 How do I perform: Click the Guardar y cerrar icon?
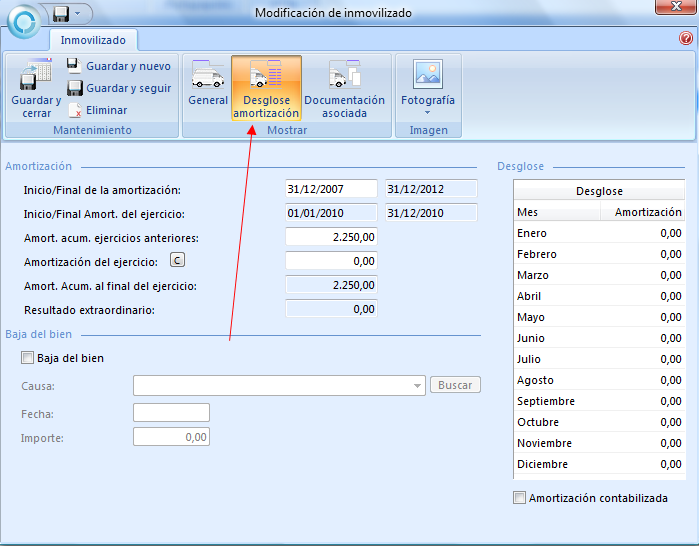tap(36, 76)
